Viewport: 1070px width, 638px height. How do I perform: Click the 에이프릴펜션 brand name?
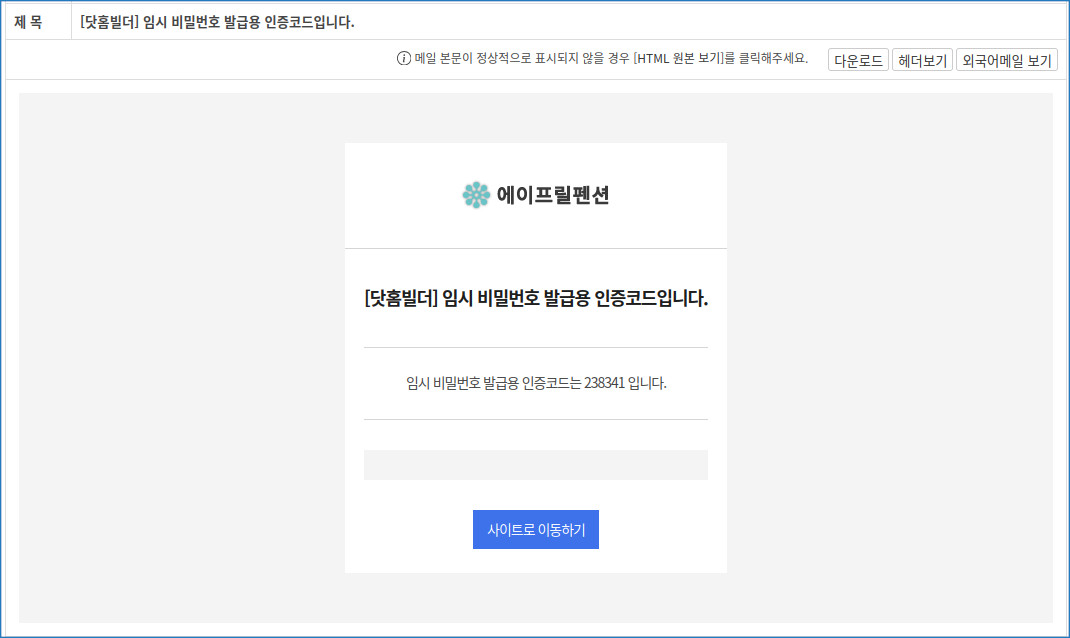point(552,196)
